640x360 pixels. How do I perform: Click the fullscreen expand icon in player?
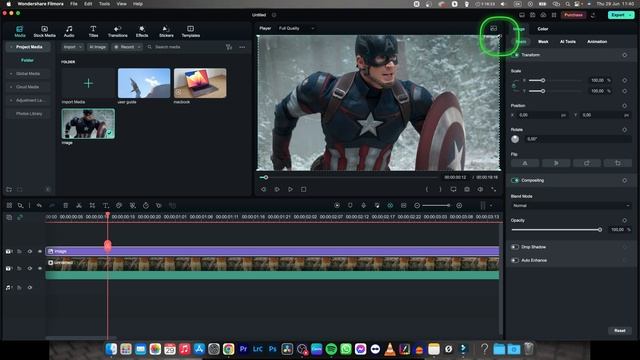tap(493, 189)
